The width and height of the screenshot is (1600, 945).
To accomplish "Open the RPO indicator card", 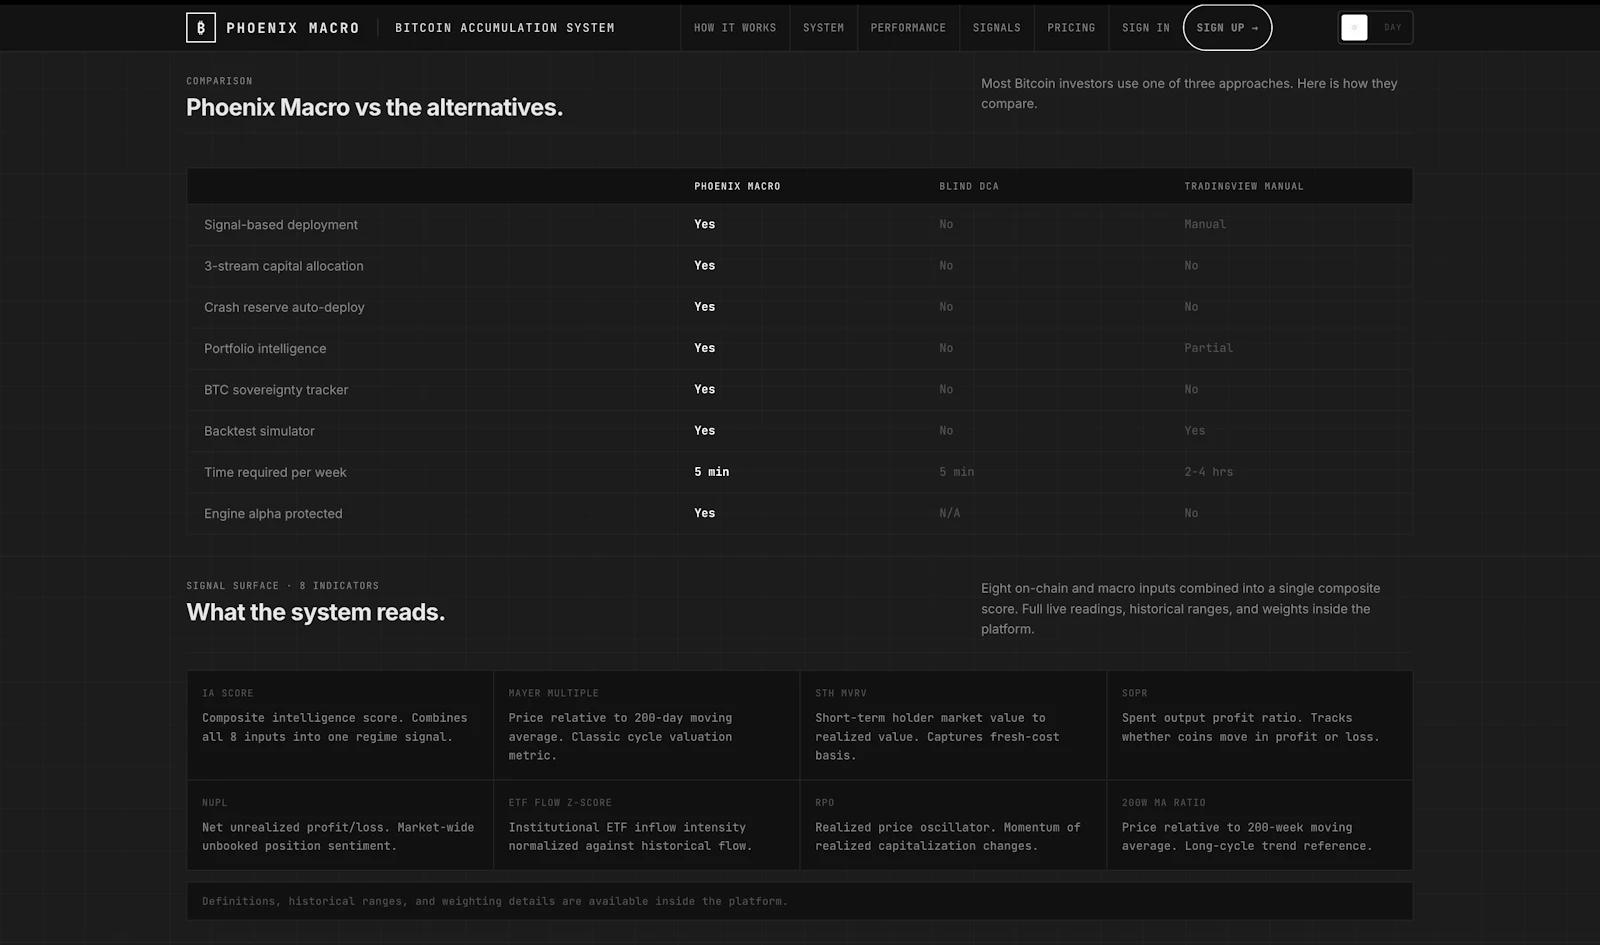I will click(953, 825).
